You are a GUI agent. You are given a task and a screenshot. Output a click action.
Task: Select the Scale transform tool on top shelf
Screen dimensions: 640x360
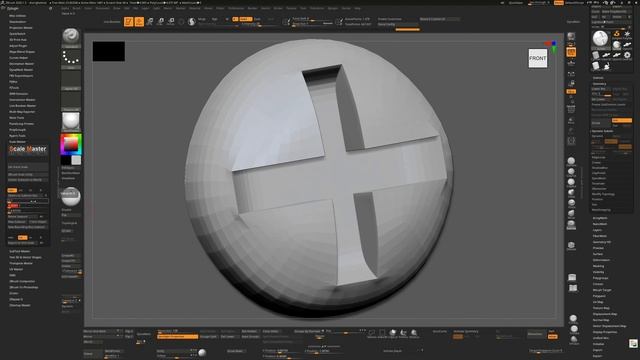[160, 22]
